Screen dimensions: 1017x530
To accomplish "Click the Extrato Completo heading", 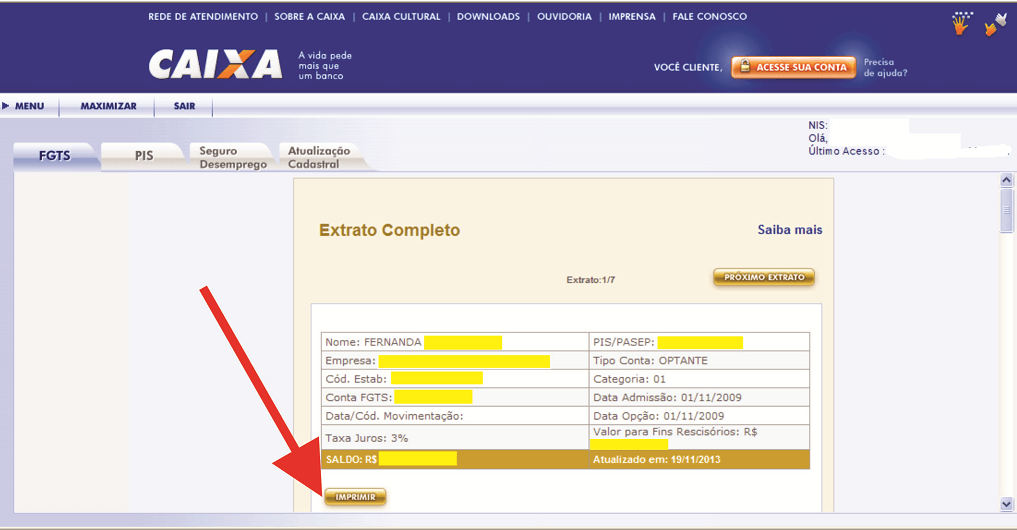I will [389, 230].
